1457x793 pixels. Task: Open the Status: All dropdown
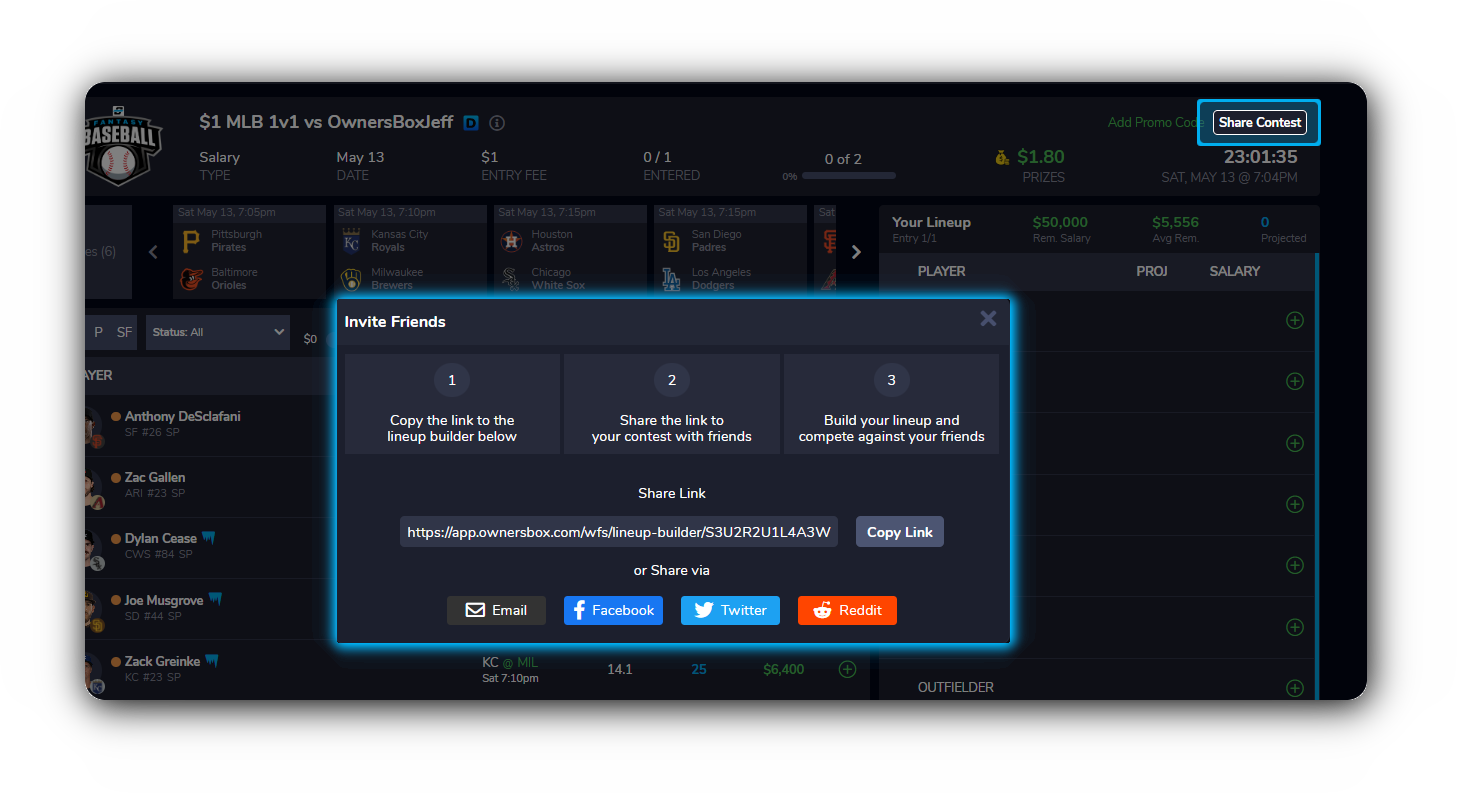tap(218, 332)
